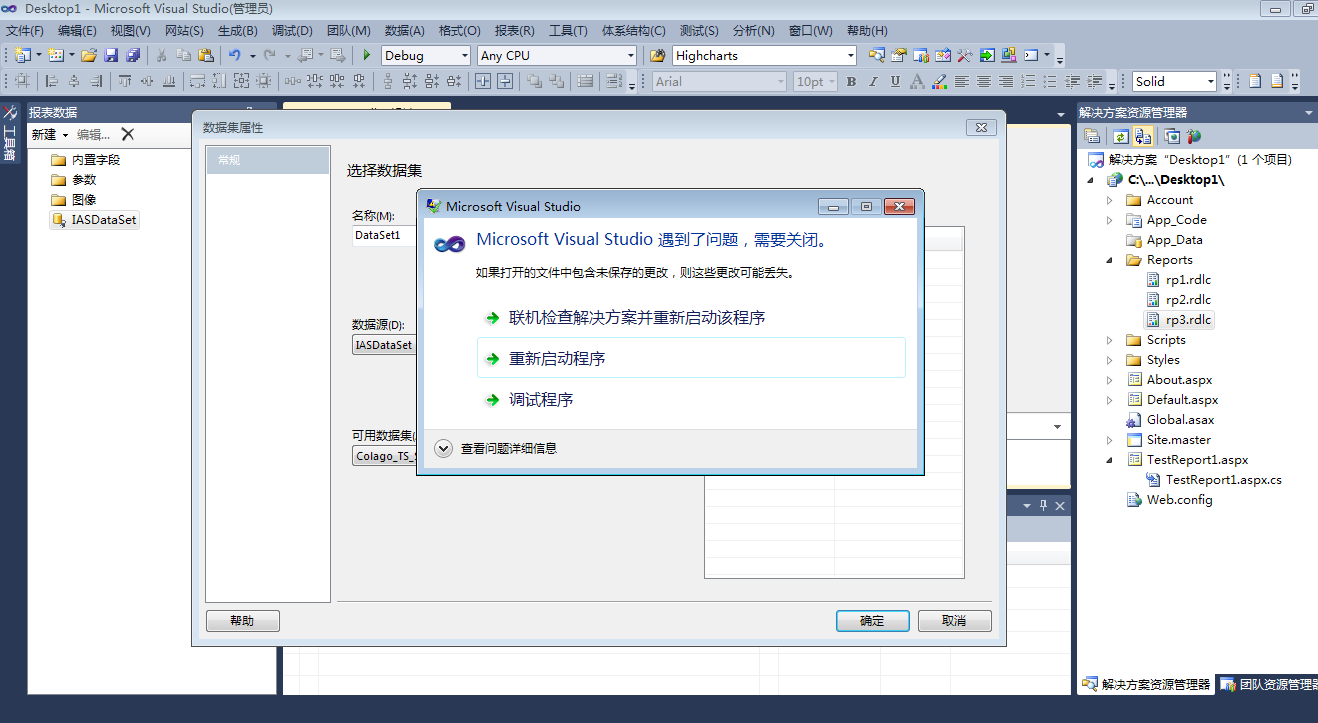1318x723 pixels.
Task: Click the Toolbox icon with crossed tools
Action: click(x=10, y=113)
